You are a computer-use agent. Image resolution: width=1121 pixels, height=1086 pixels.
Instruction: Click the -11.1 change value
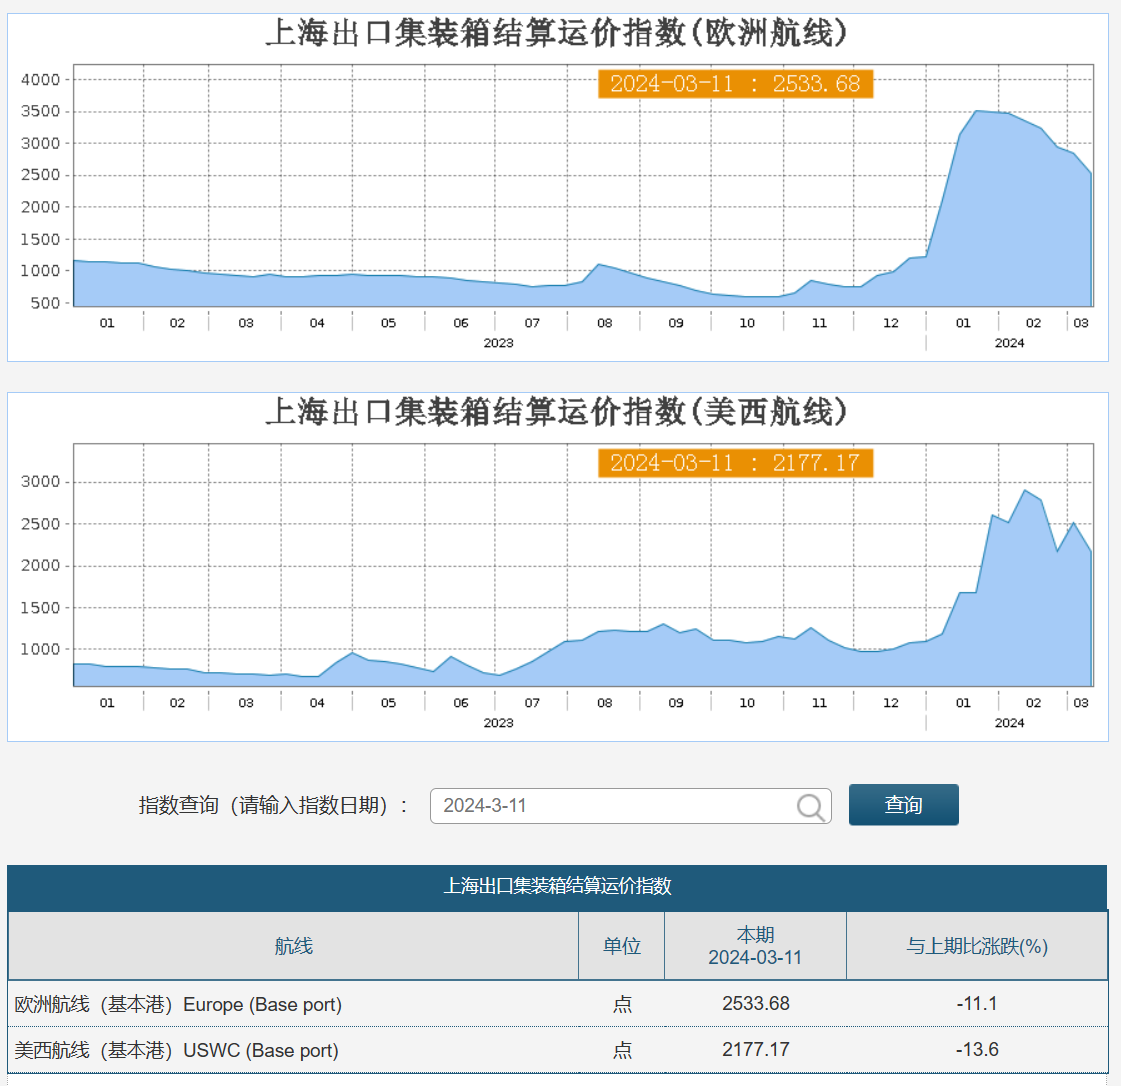(x=977, y=1004)
